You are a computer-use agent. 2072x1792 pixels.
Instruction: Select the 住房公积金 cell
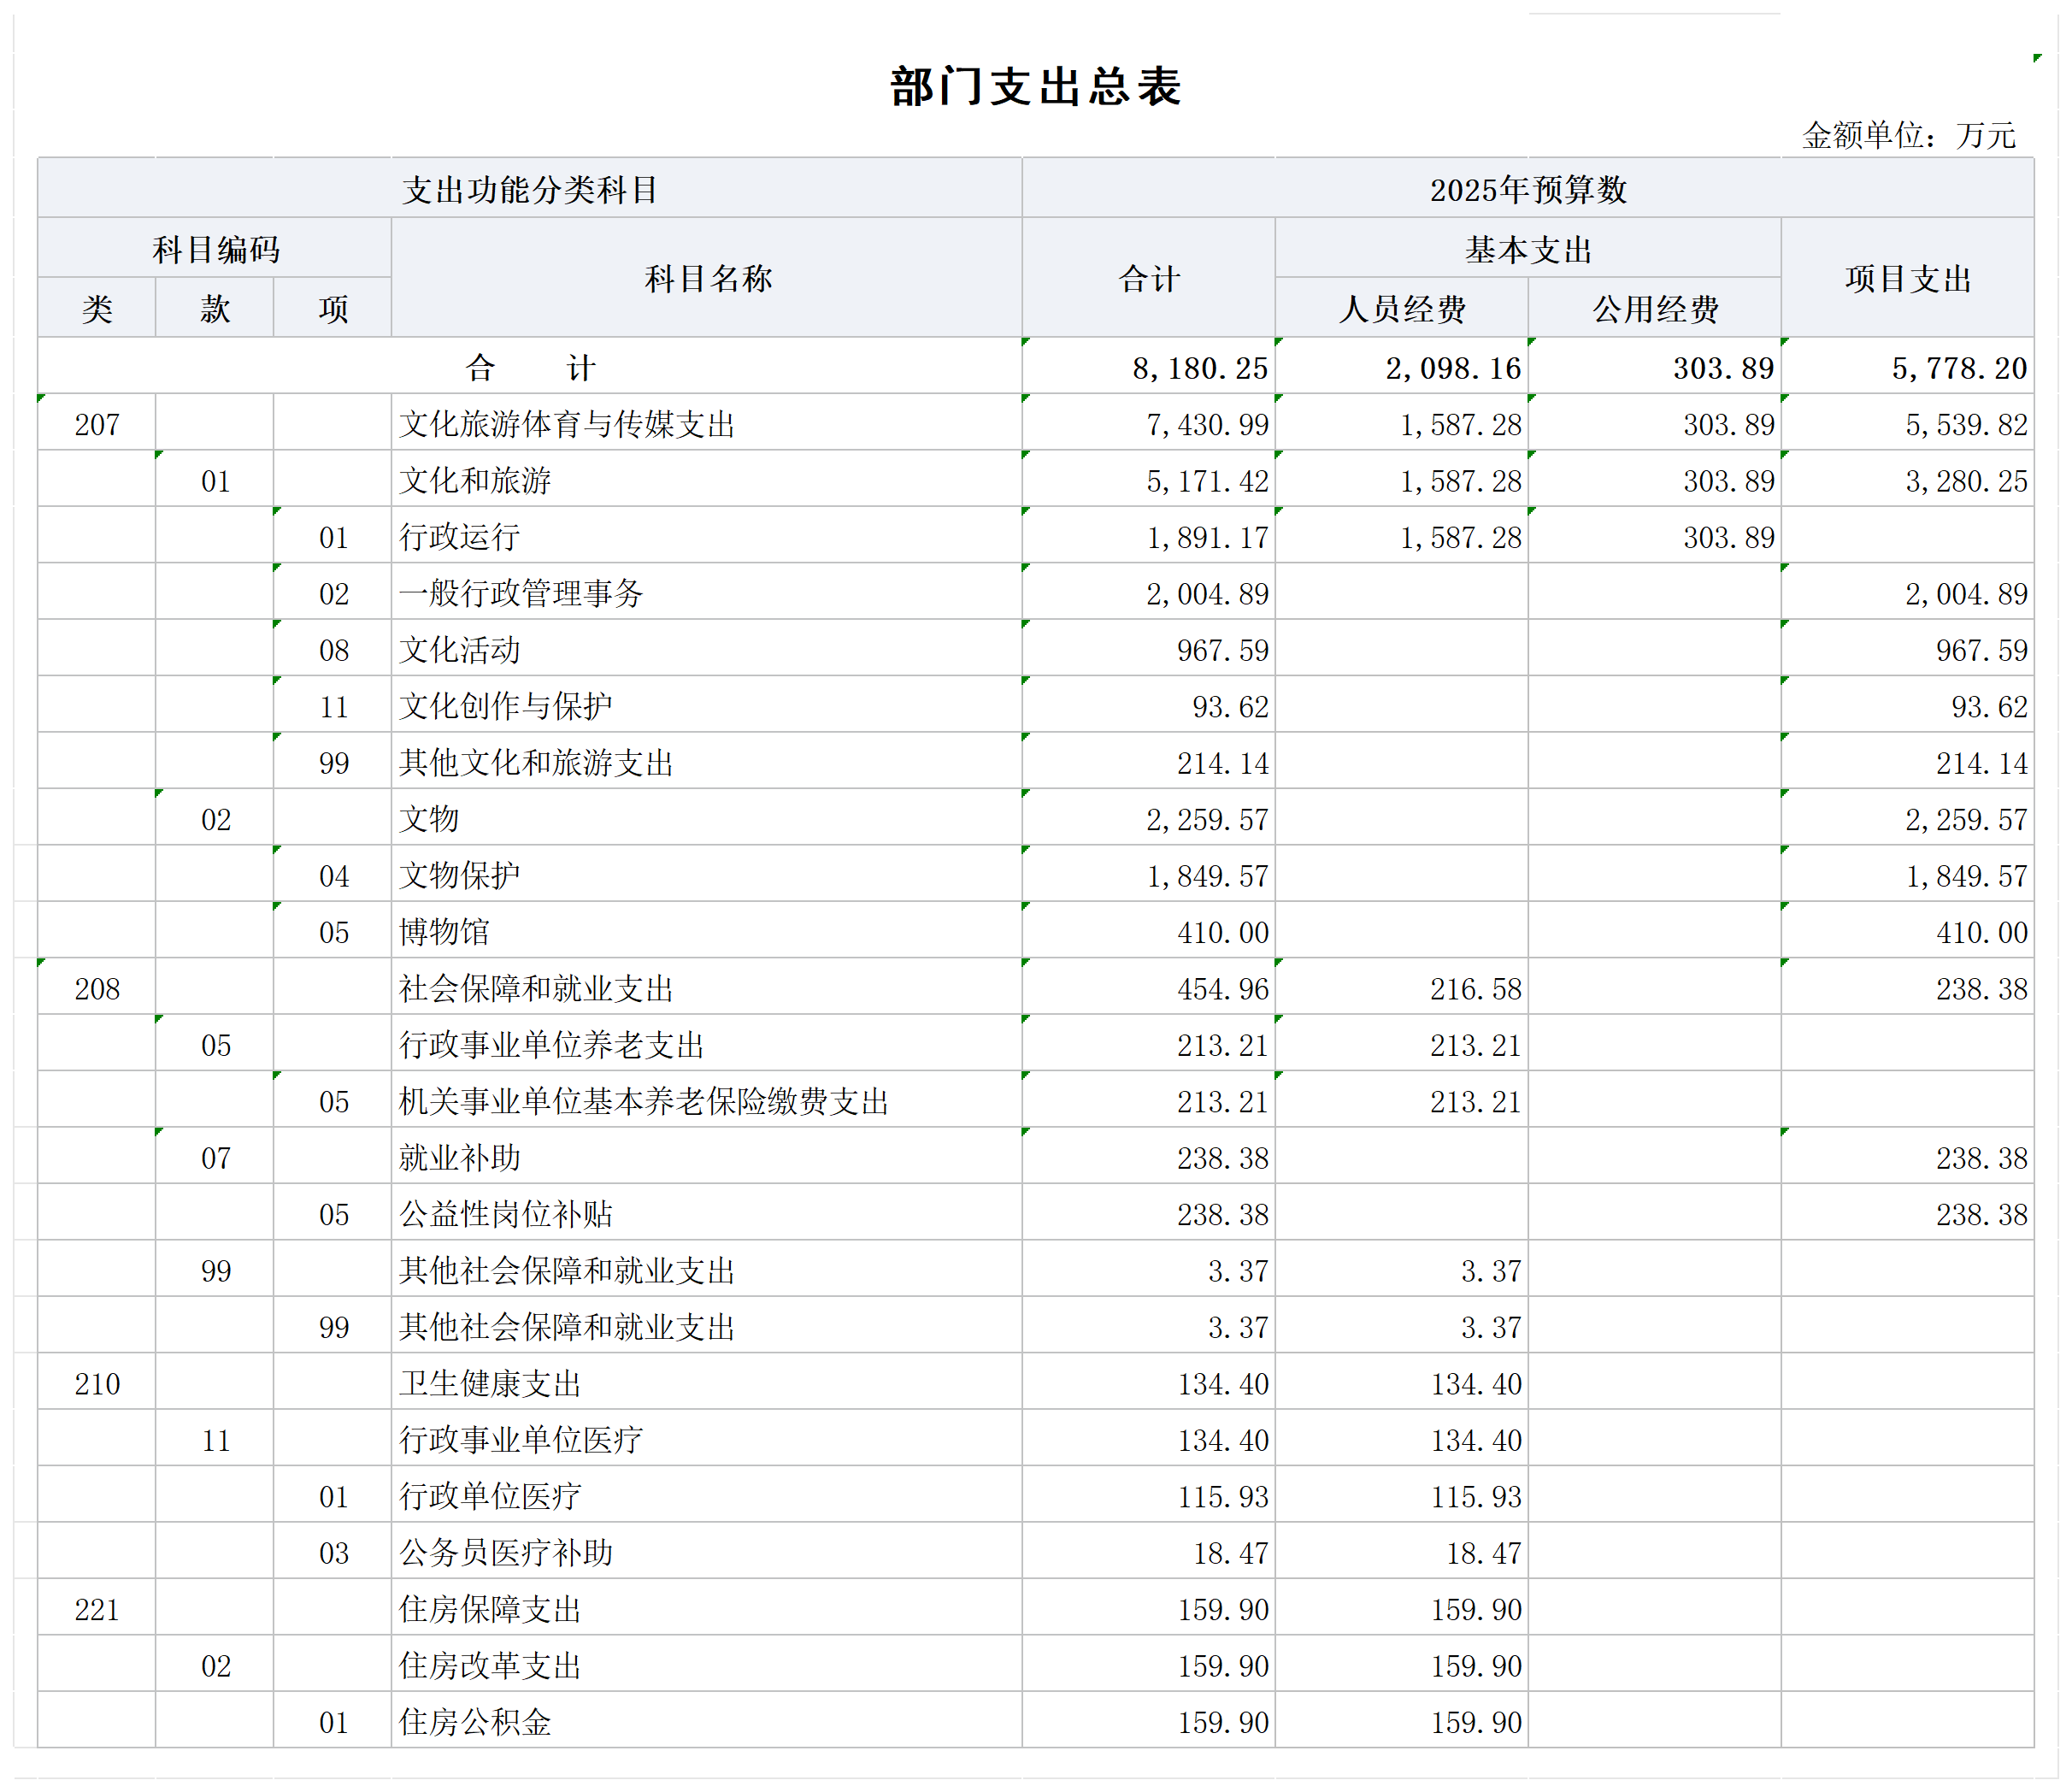tap(475, 1722)
